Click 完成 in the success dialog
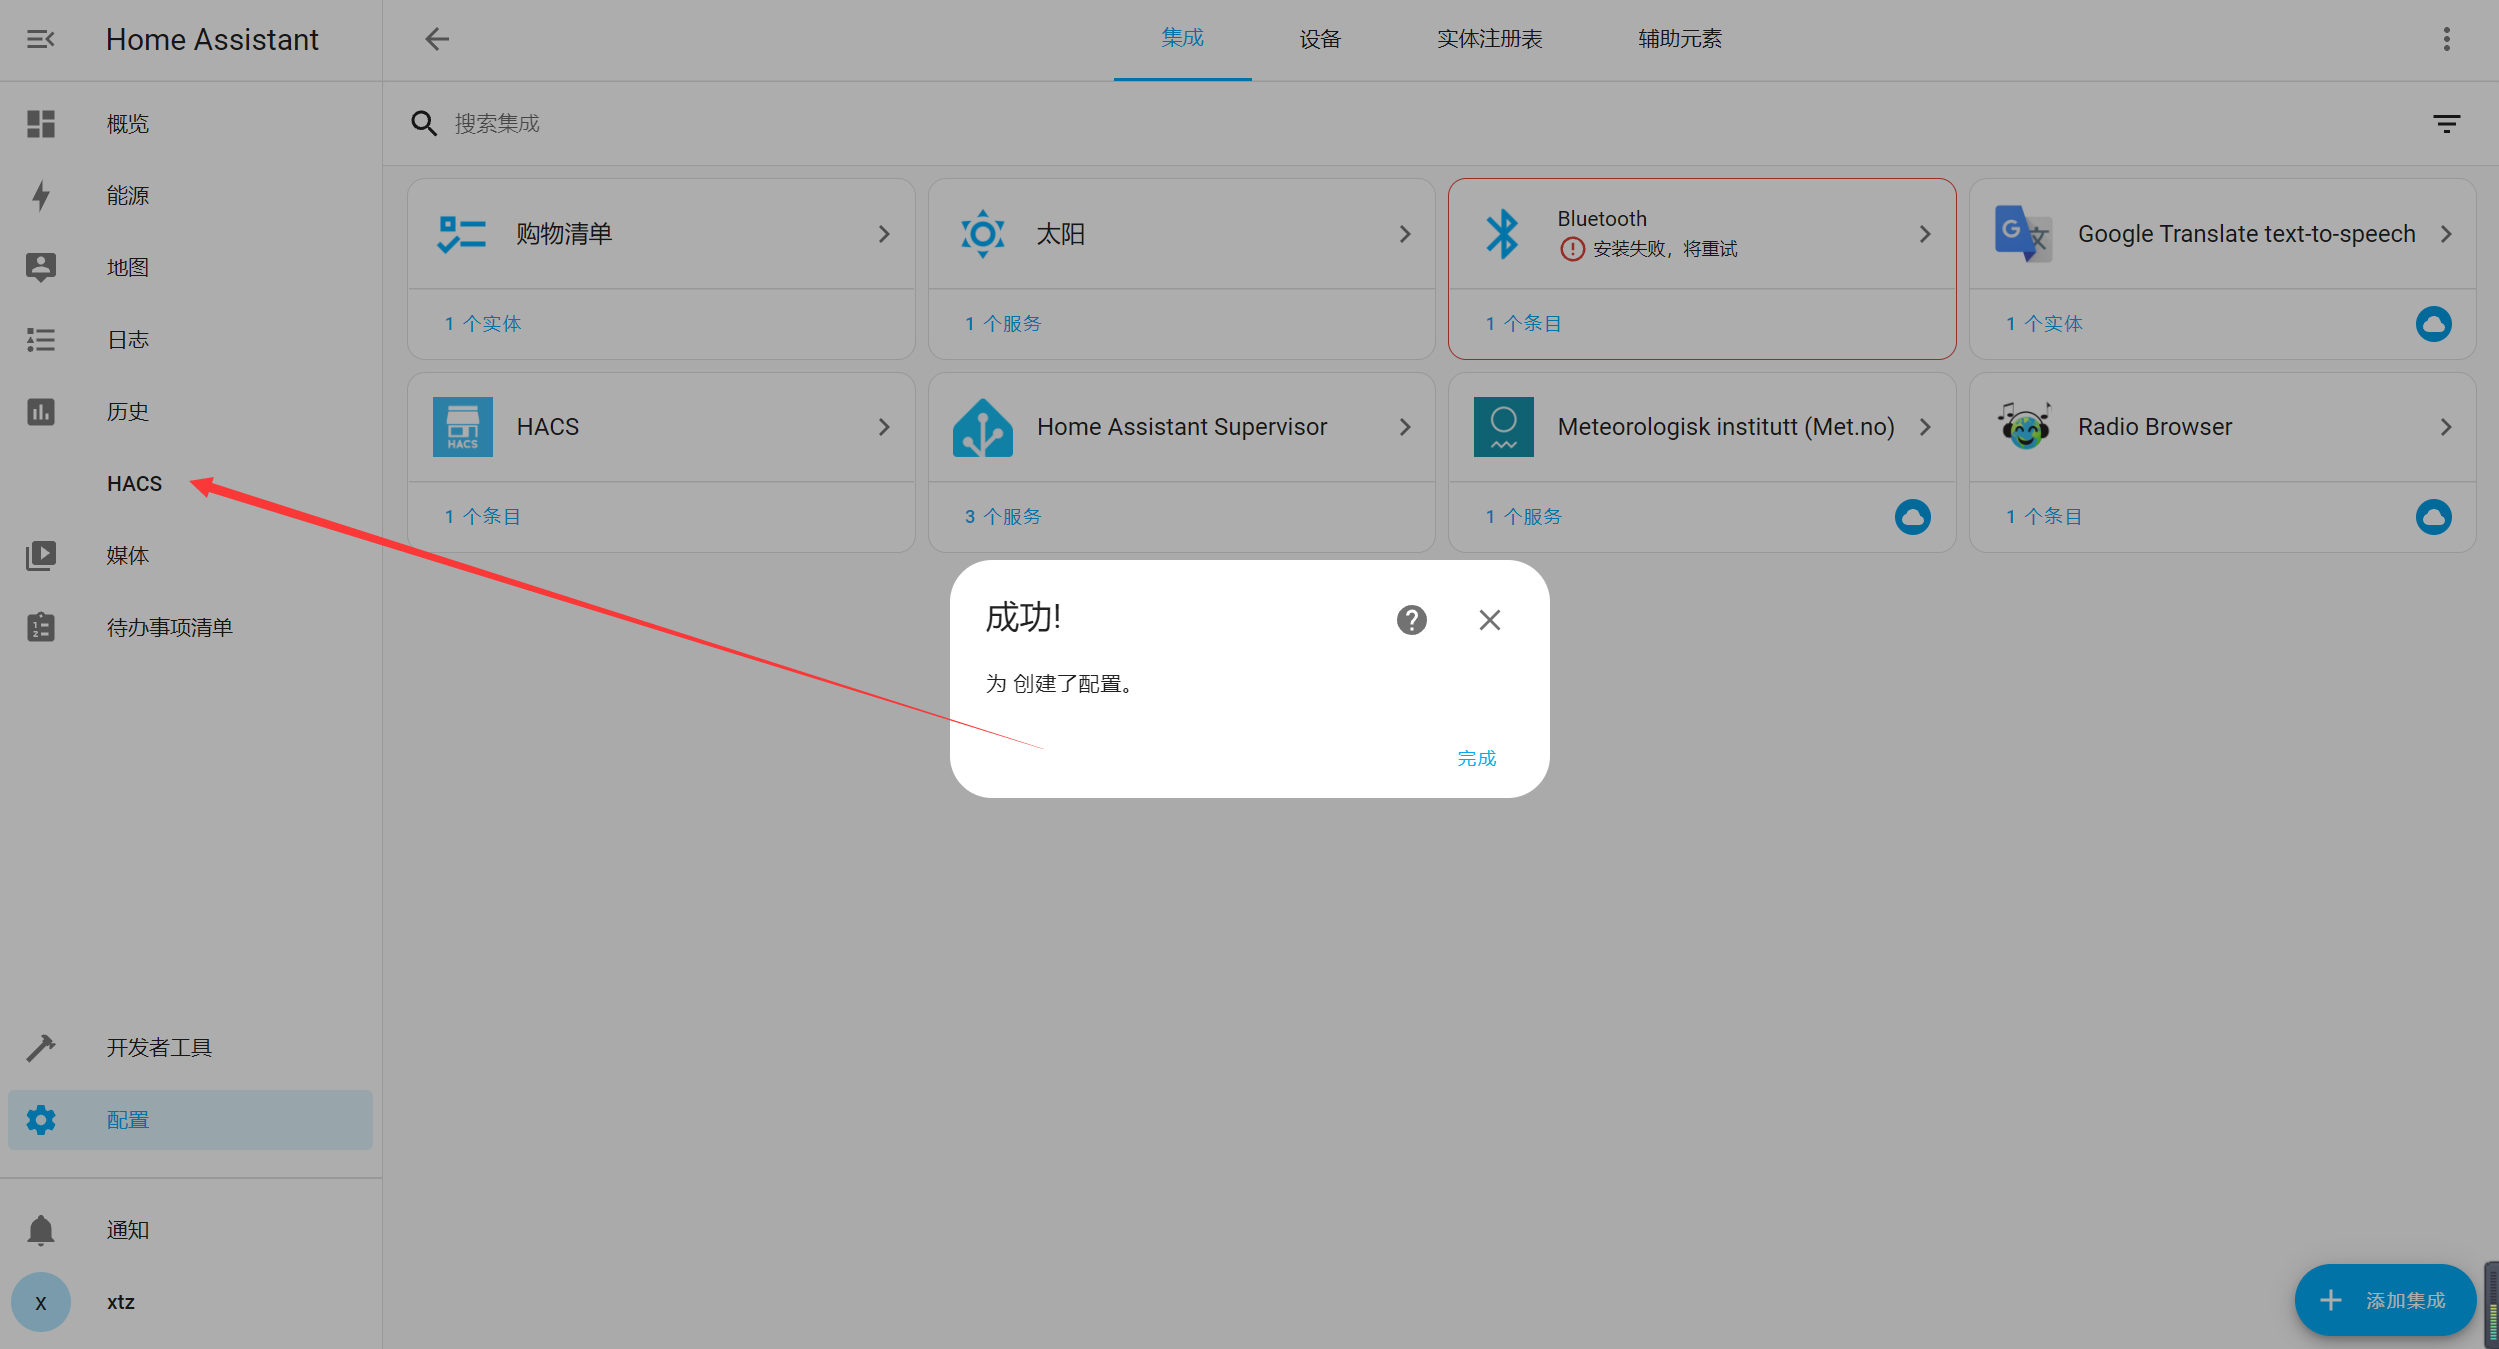 click(1475, 758)
